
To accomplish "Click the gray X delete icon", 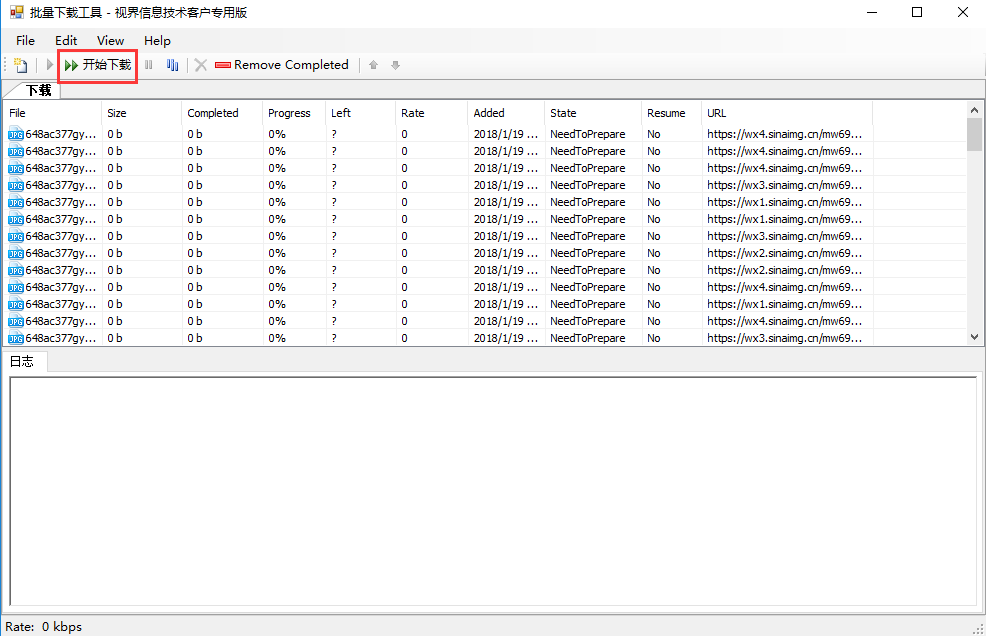I will click(201, 65).
